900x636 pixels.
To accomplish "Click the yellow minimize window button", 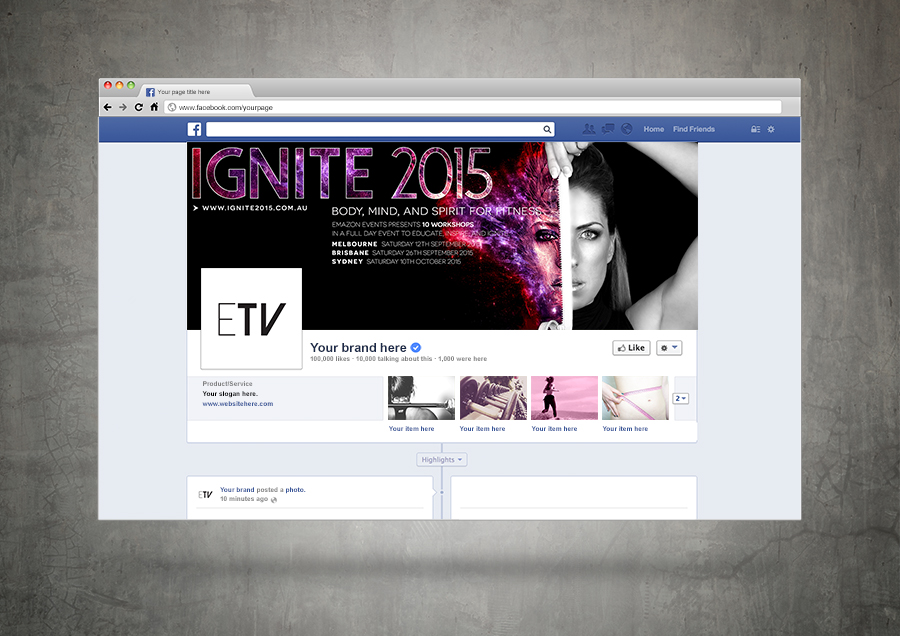I will click(x=119, y=85).
